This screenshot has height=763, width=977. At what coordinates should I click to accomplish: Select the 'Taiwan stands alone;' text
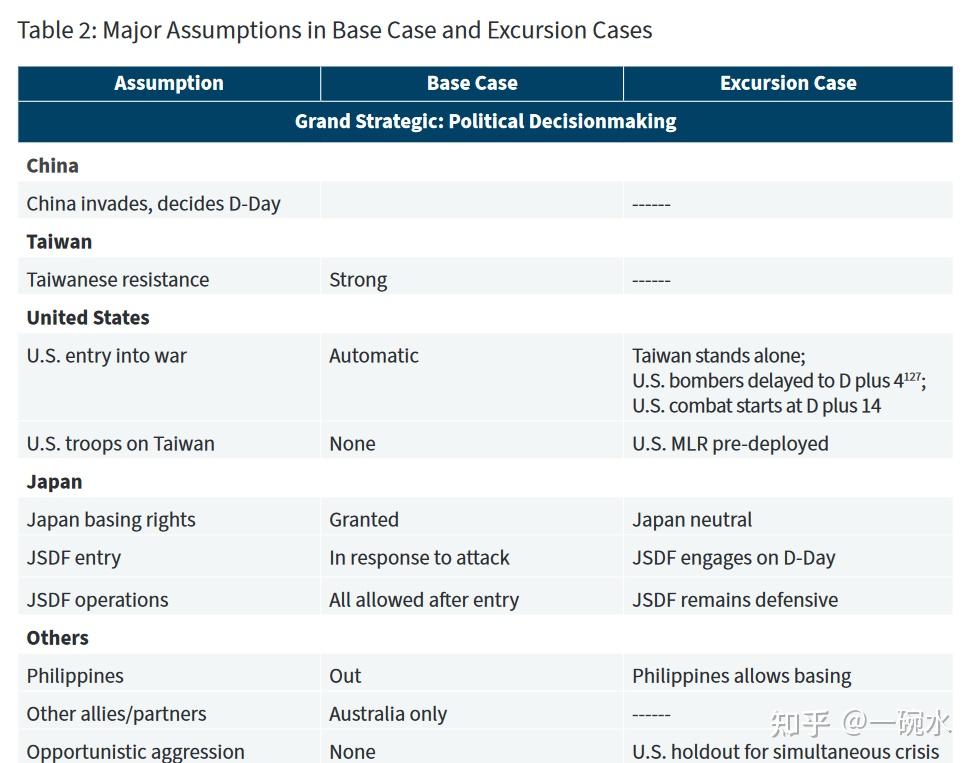(718, 356)
